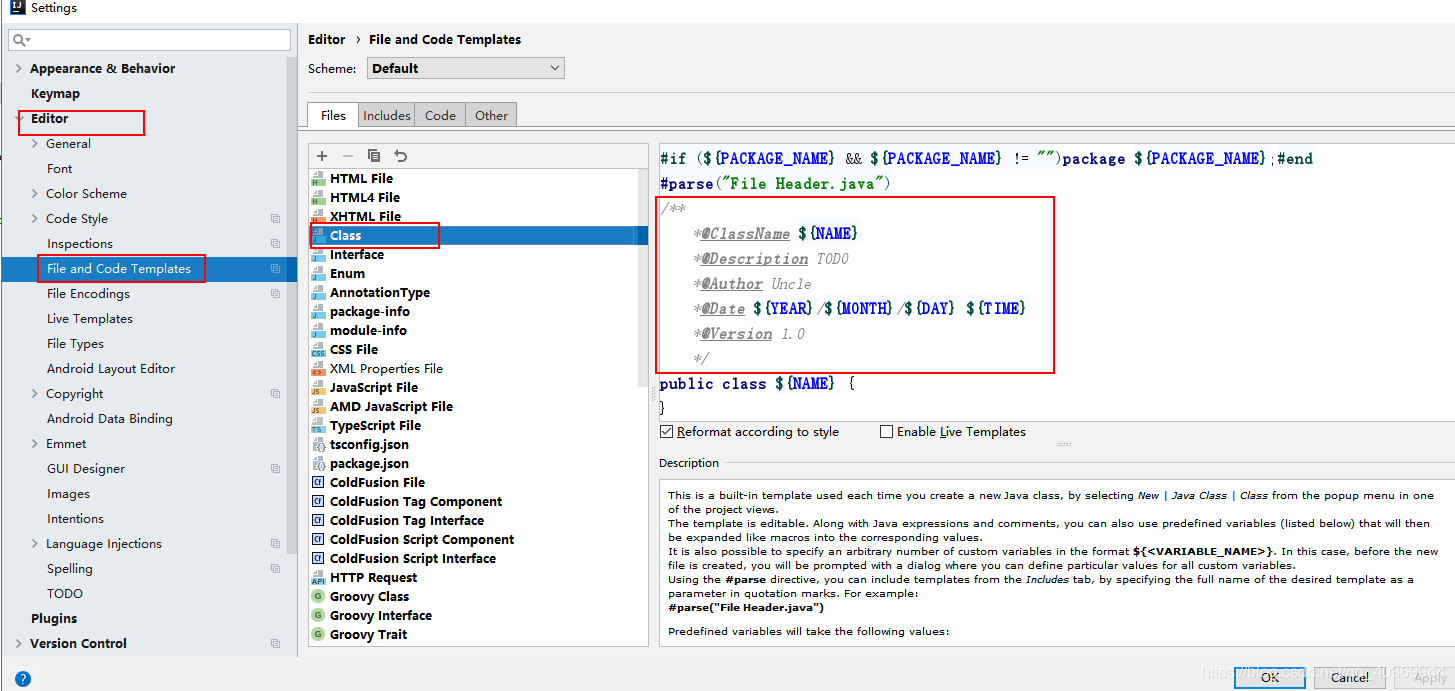
Task: Click the CSS File template icon
Action: click(x=318, y=350)
